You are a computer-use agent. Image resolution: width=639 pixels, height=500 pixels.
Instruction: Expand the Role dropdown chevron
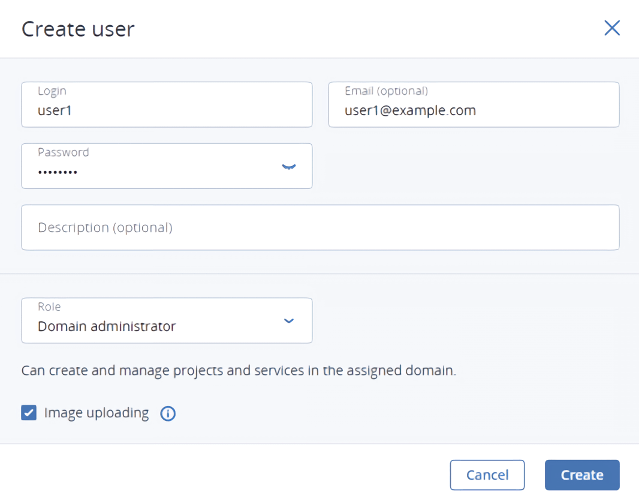pyautogui.click(x=289, y=321)
